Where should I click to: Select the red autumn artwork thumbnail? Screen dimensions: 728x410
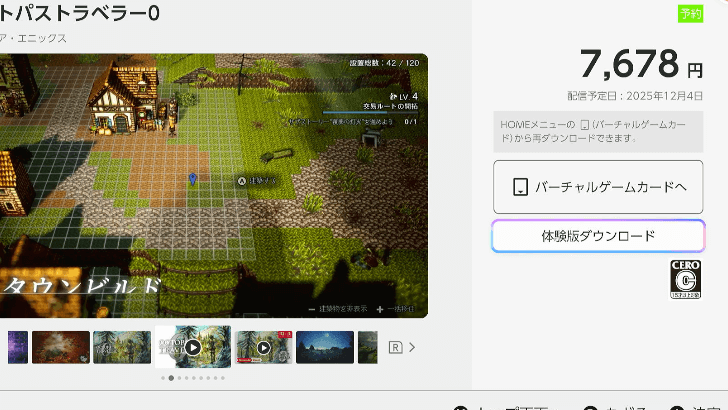tap(61, 347)
